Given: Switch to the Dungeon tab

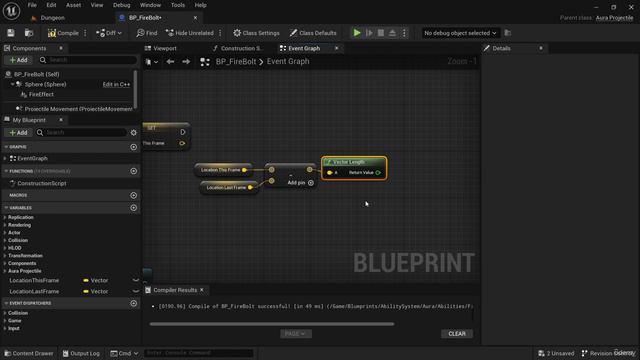Looking at the screenshot, I should point(52,18).
